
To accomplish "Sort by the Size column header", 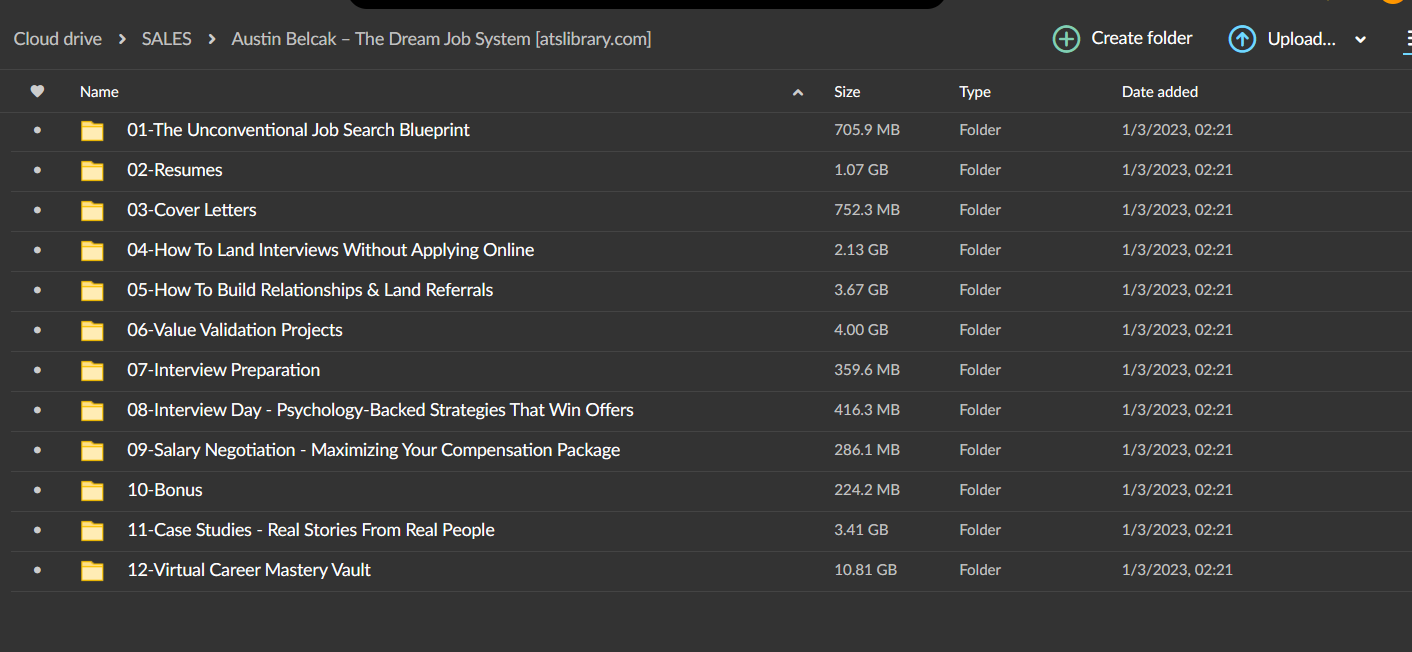I will point(847,91).
